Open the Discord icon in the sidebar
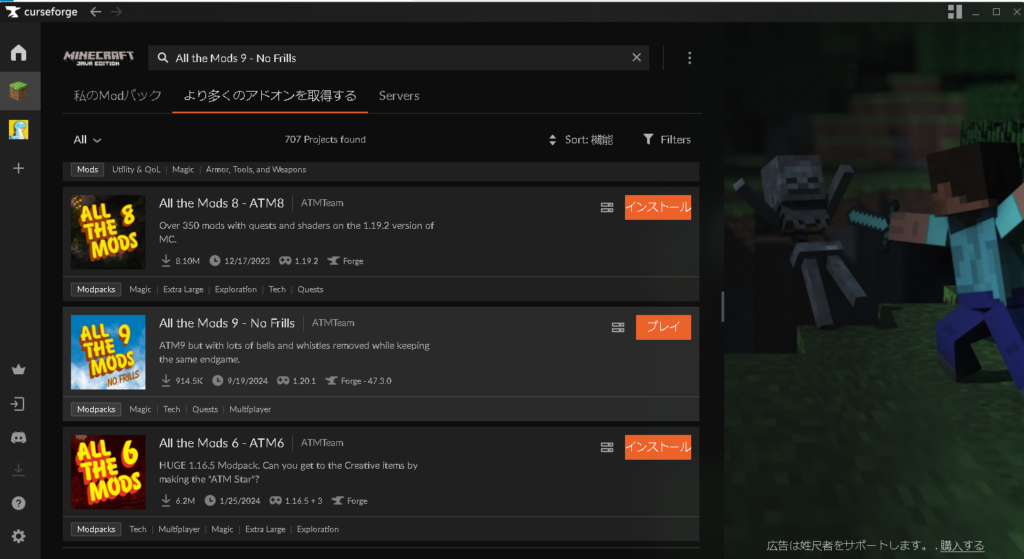The height and width of the screenshot is (559, 1024). click(18, 437)
